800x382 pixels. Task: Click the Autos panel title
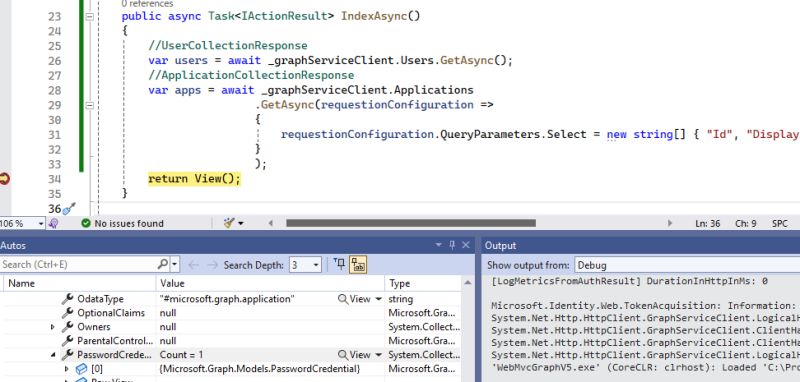(x=13, y=245)
